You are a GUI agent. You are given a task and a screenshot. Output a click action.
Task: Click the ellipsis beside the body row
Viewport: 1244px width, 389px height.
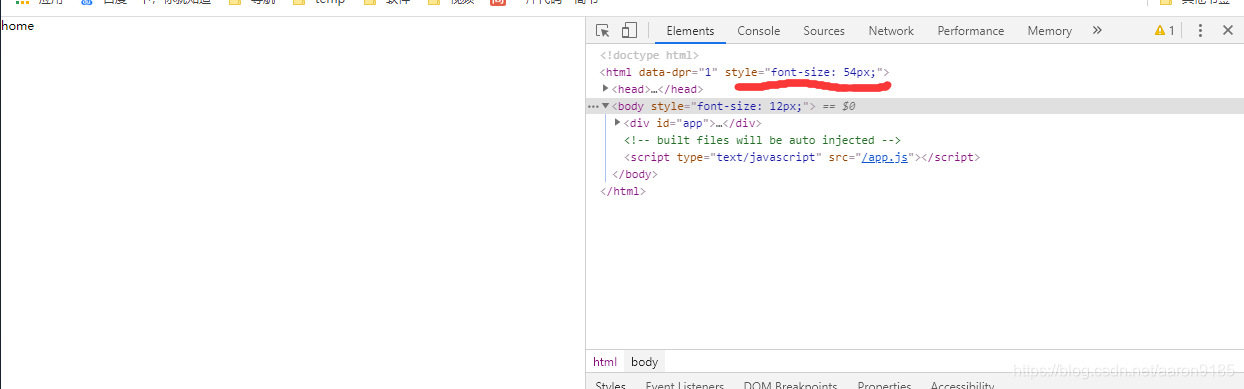(593, 106)
